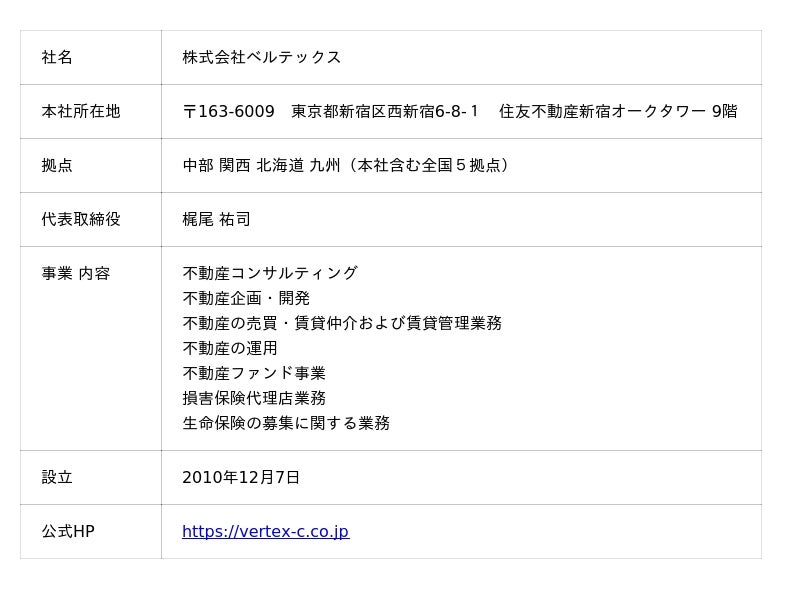The image size is (800, 589).
Task: Select the date 2010年12月7日
Action: [241, 477]
